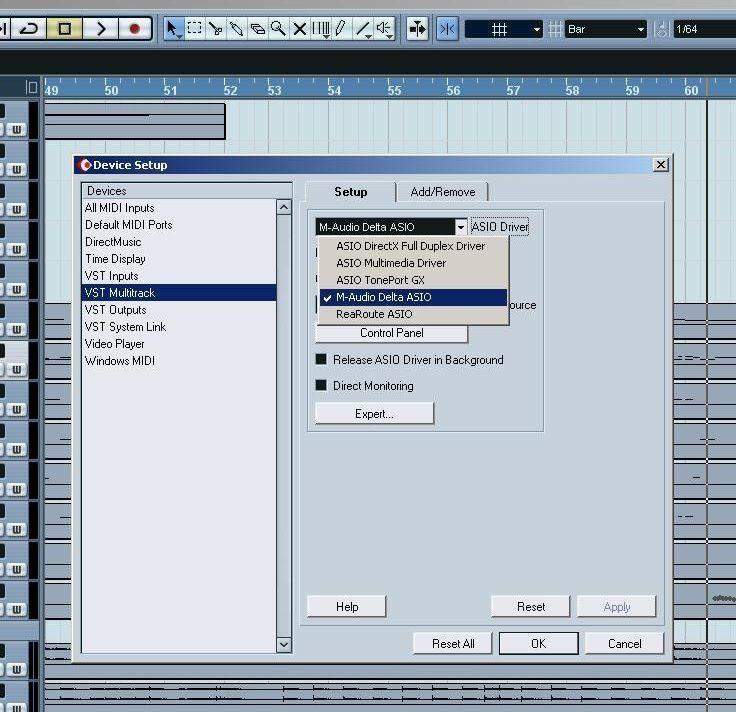Click the Devices list scroll down arrow

284,645
